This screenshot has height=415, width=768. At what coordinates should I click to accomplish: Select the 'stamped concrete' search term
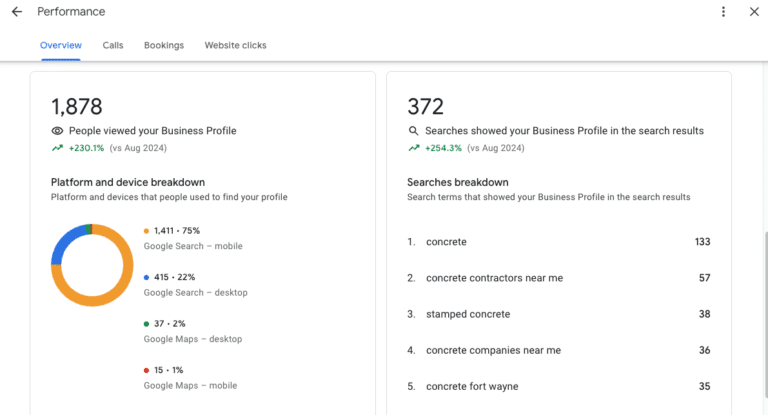pos(468,314)
